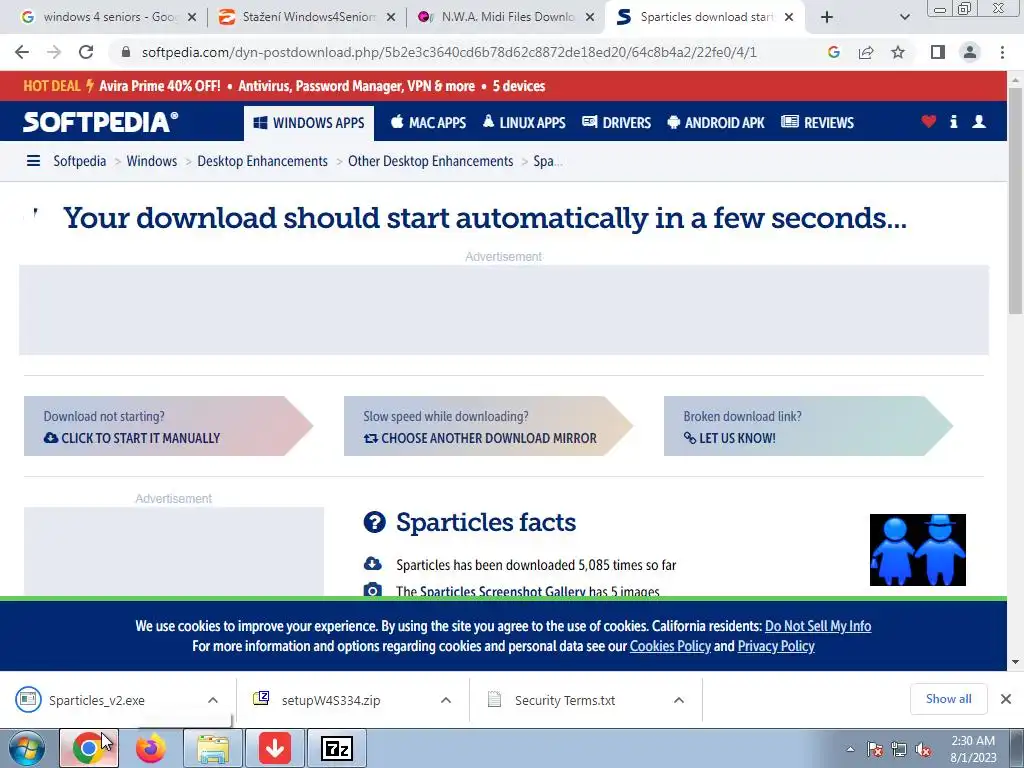Open the tab search dropdown arrow
The width and height of the screenshot is (1024, 768).
(904, 17)
